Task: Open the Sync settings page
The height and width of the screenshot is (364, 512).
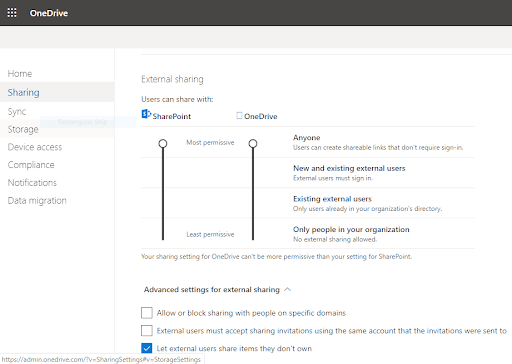Action: (x=17, y=111)
